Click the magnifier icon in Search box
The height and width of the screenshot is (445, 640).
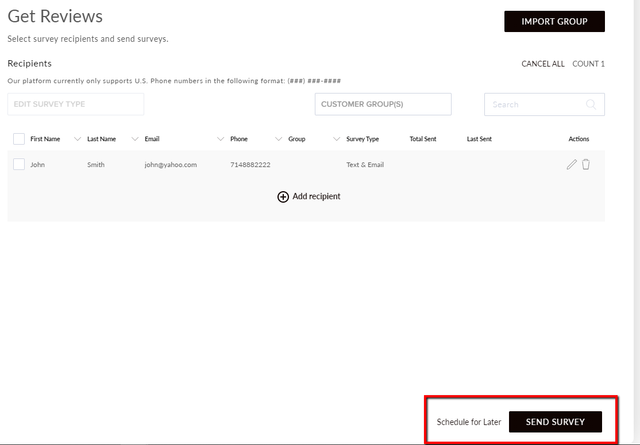pos(591,105)
